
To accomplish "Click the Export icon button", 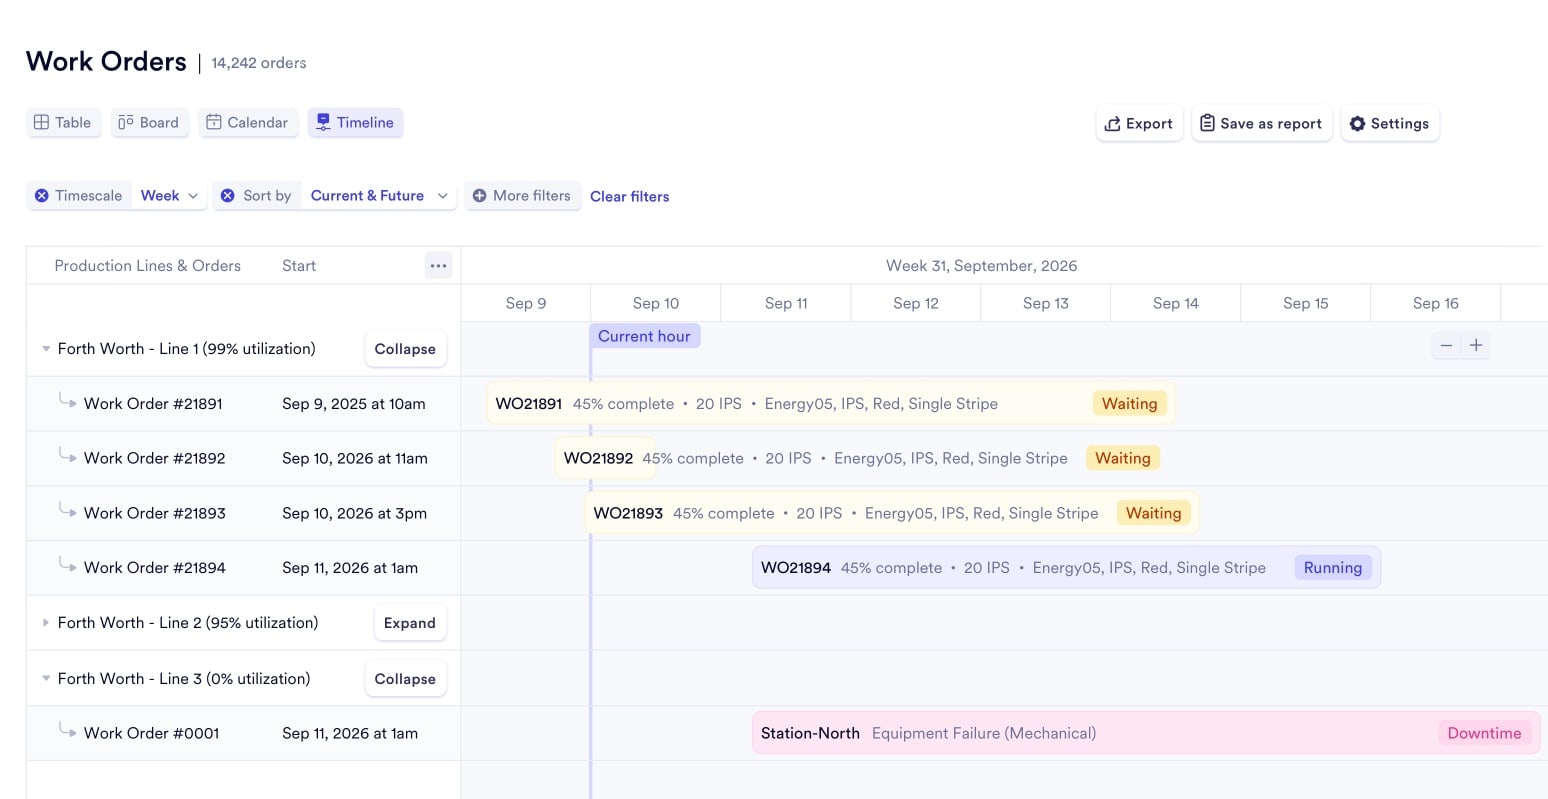I will [1113, 123].
